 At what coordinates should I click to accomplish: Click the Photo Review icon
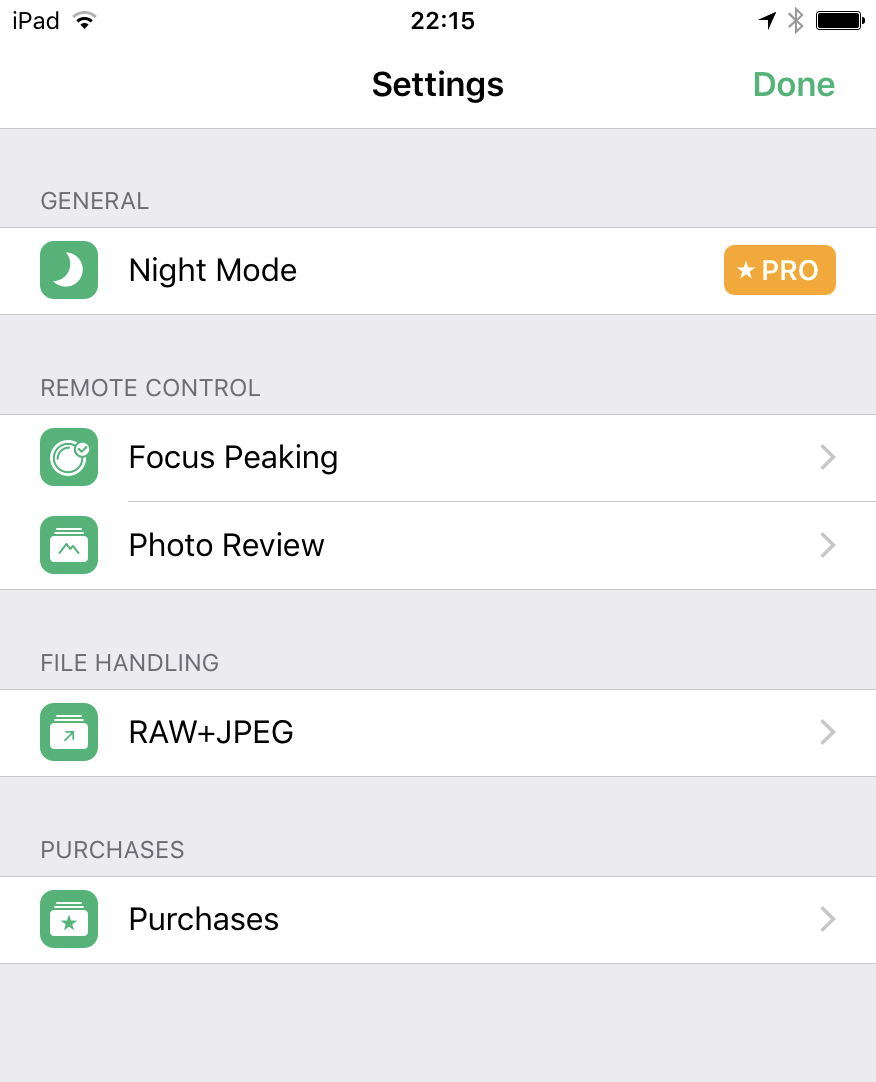[69, 545]
